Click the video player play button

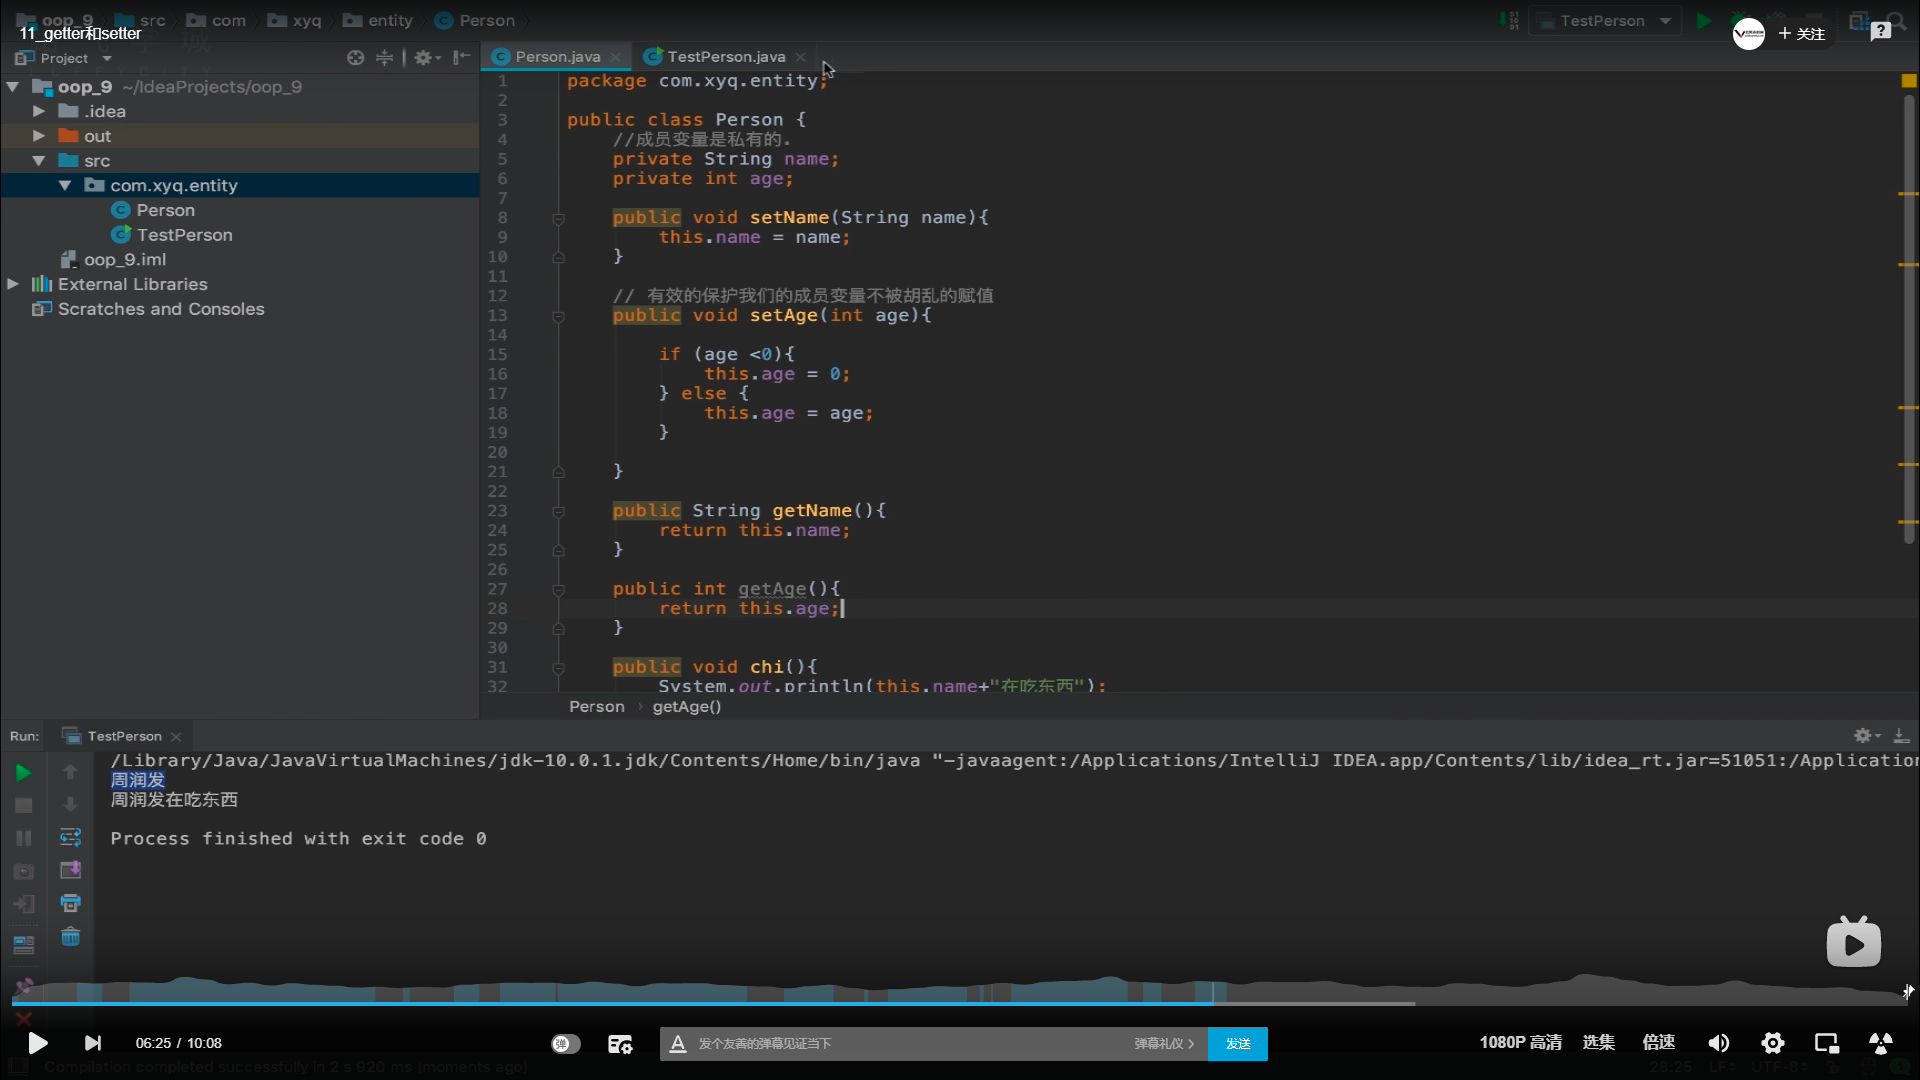point(37,1043)
